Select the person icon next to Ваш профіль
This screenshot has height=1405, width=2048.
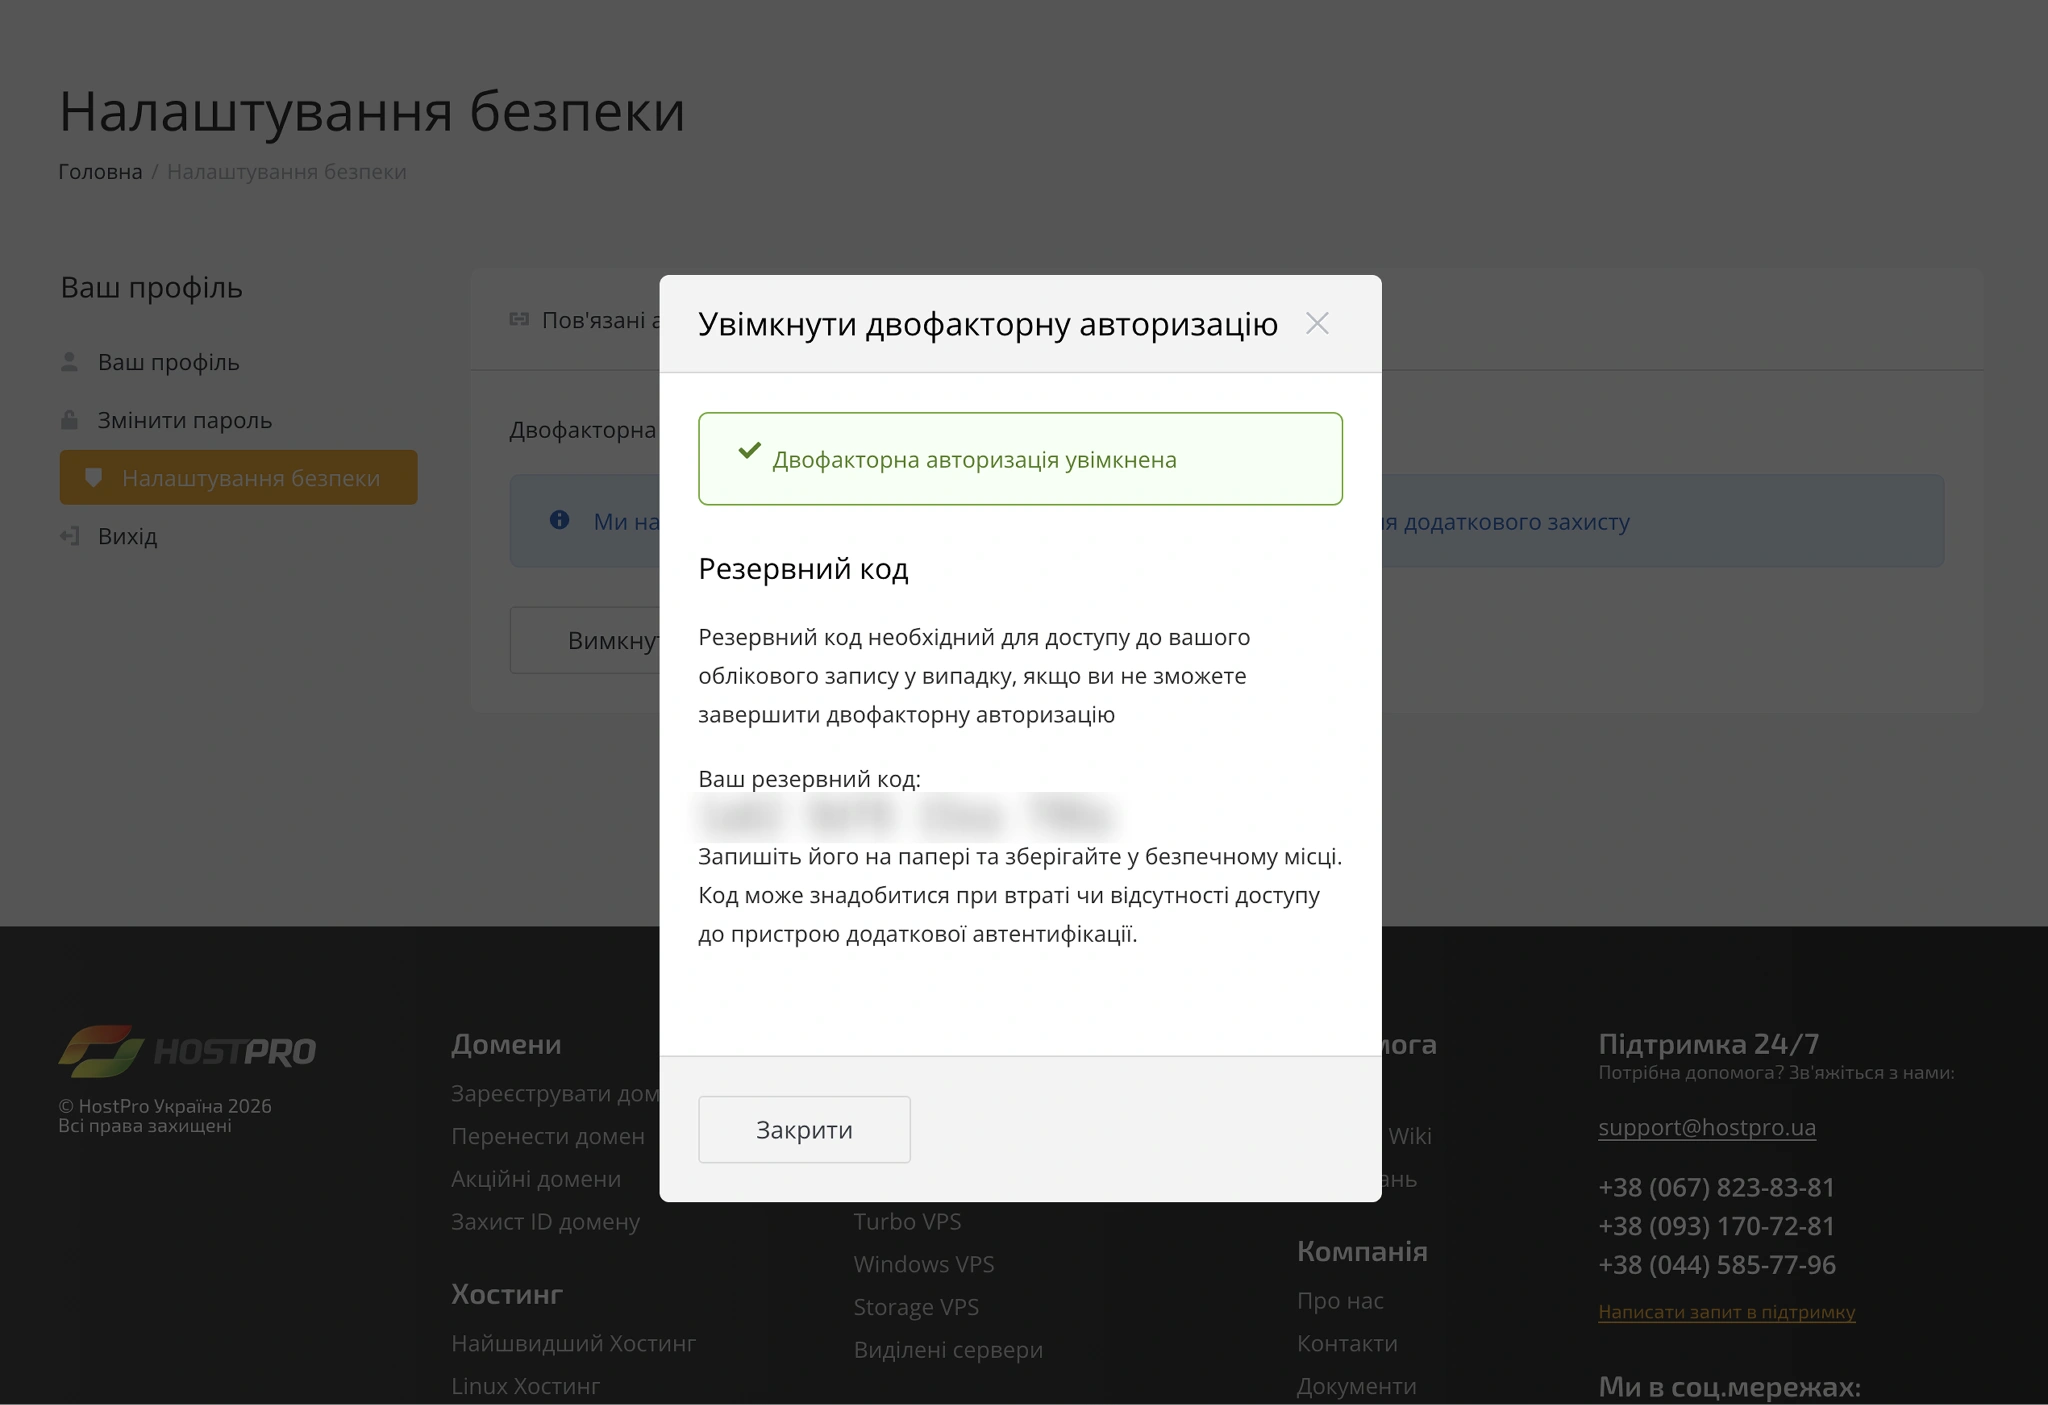coord(70,362)
